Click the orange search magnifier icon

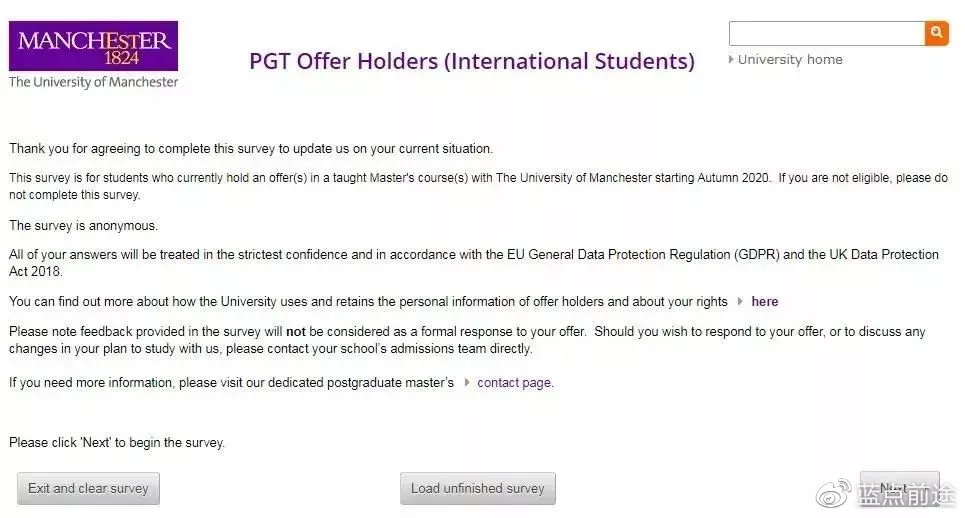[936, 33]
